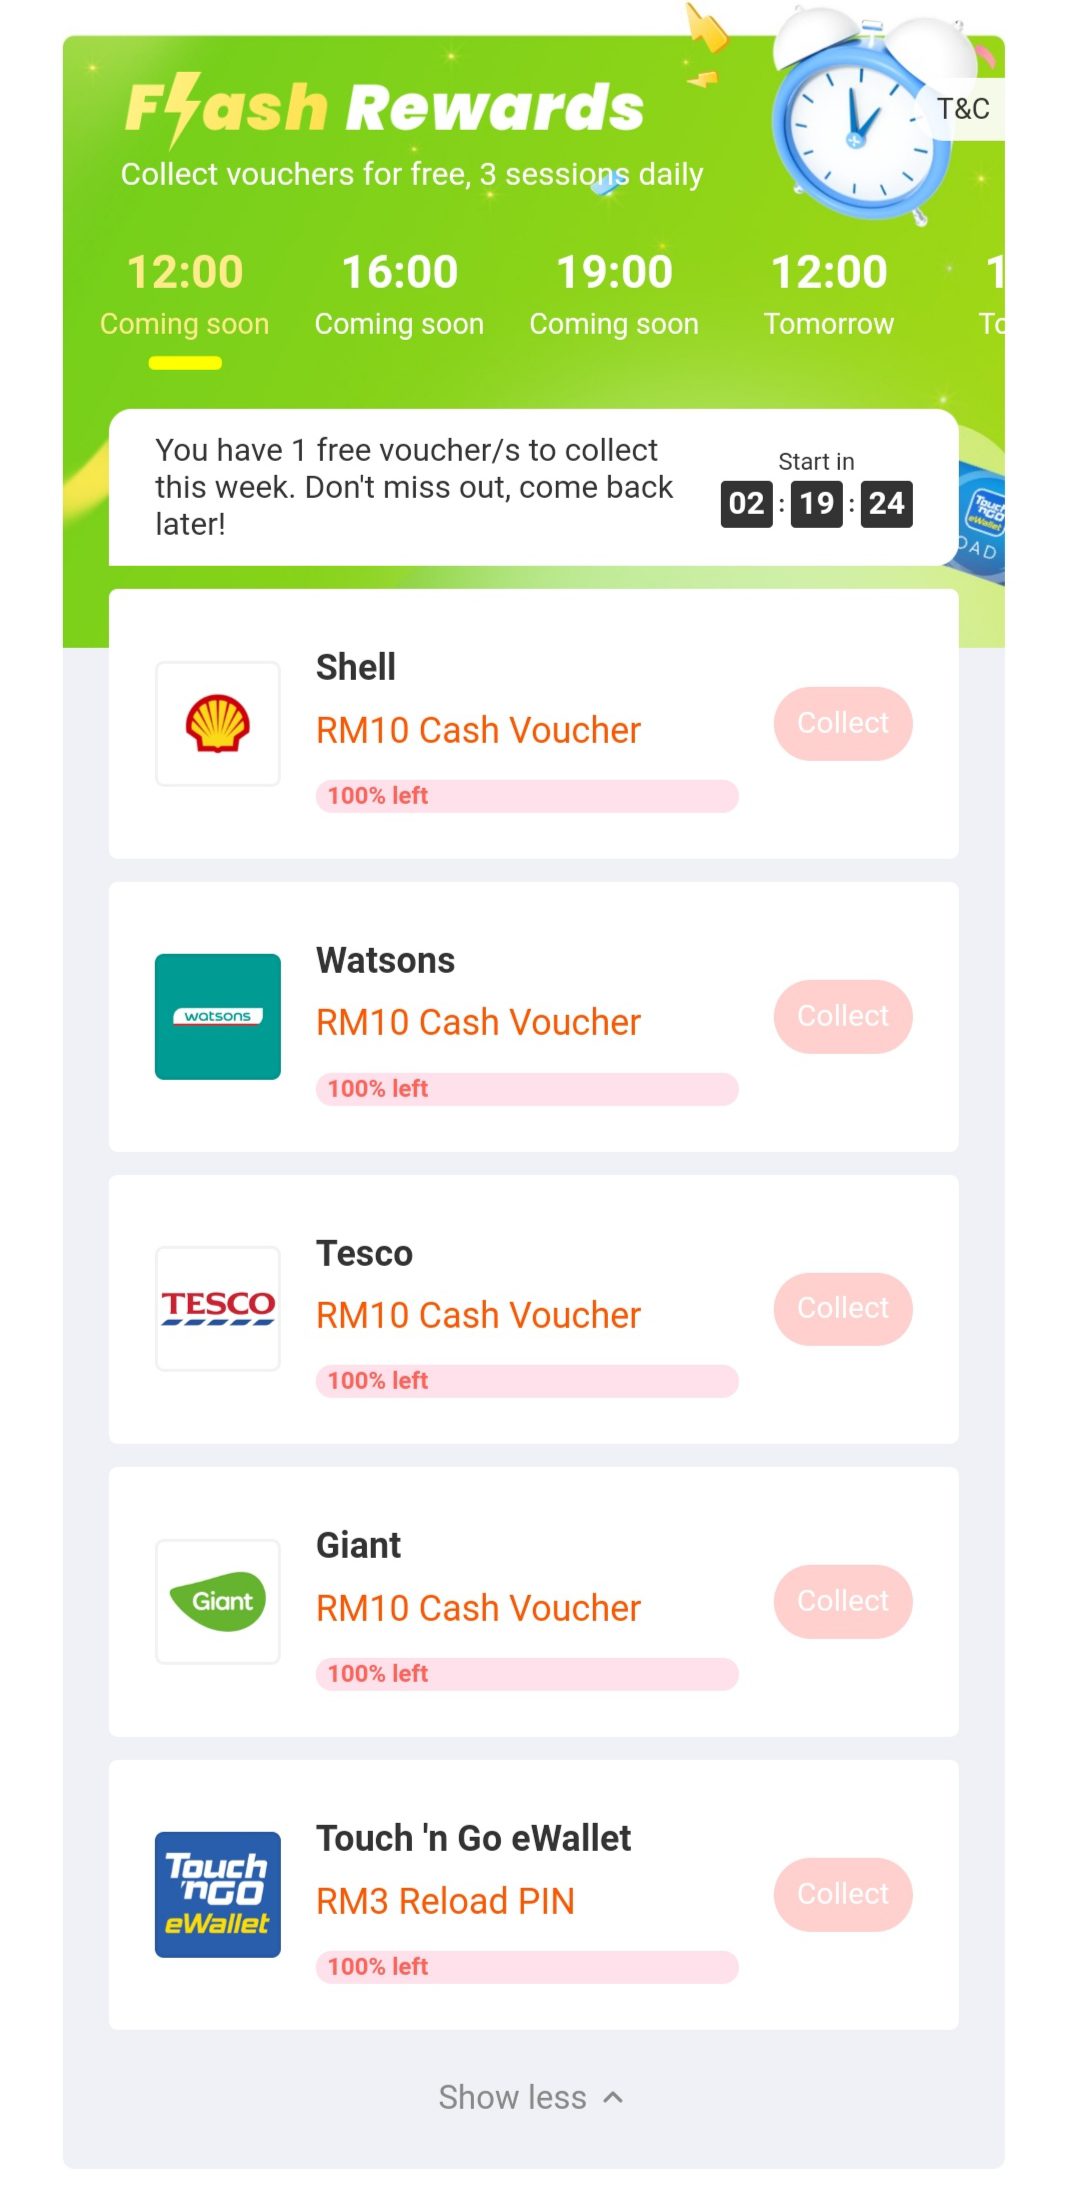Switch to the 16:00 session tab
Screen dimensions: 1072x2199
point(399,294)
